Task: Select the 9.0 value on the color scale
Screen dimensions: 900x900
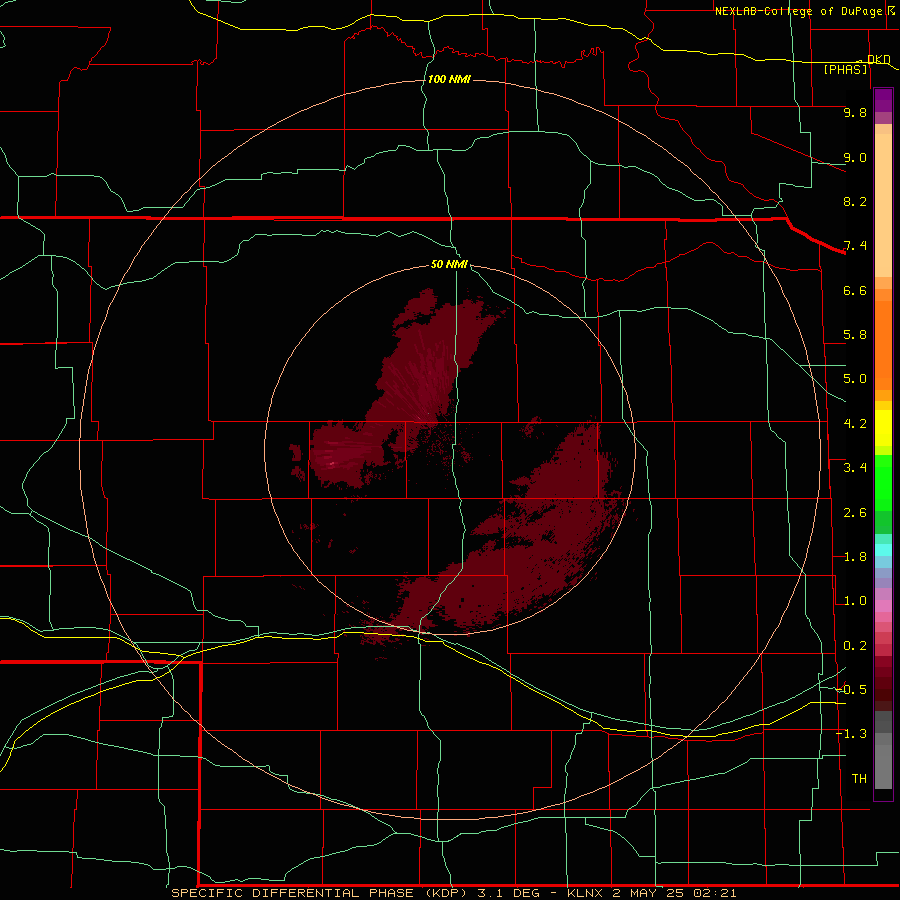Action: (x=855, y=157)
